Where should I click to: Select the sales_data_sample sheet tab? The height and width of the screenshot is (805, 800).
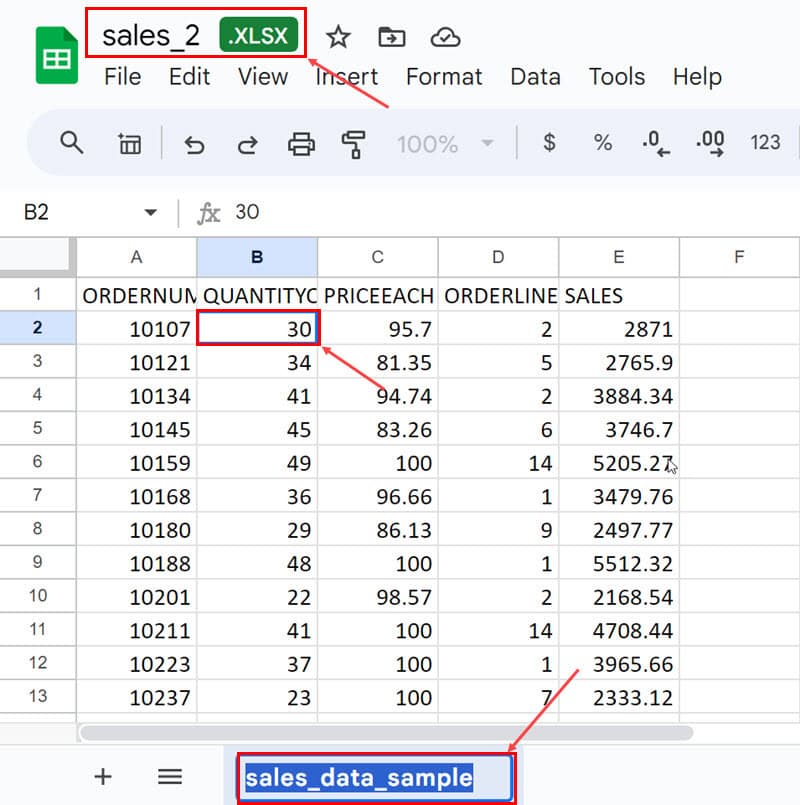pyautogui.click(x=376, y=777)
